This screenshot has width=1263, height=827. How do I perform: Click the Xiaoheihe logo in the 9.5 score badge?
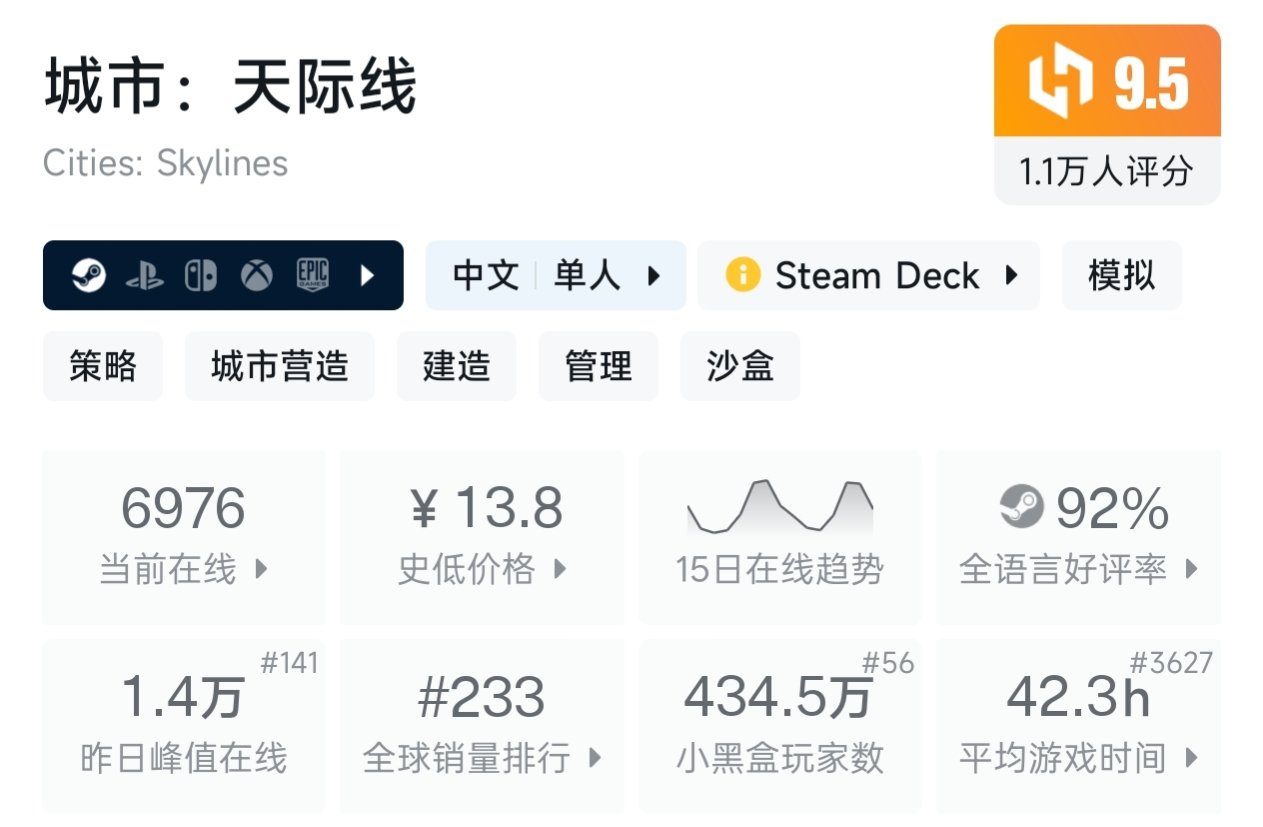tap(1061, 84)
